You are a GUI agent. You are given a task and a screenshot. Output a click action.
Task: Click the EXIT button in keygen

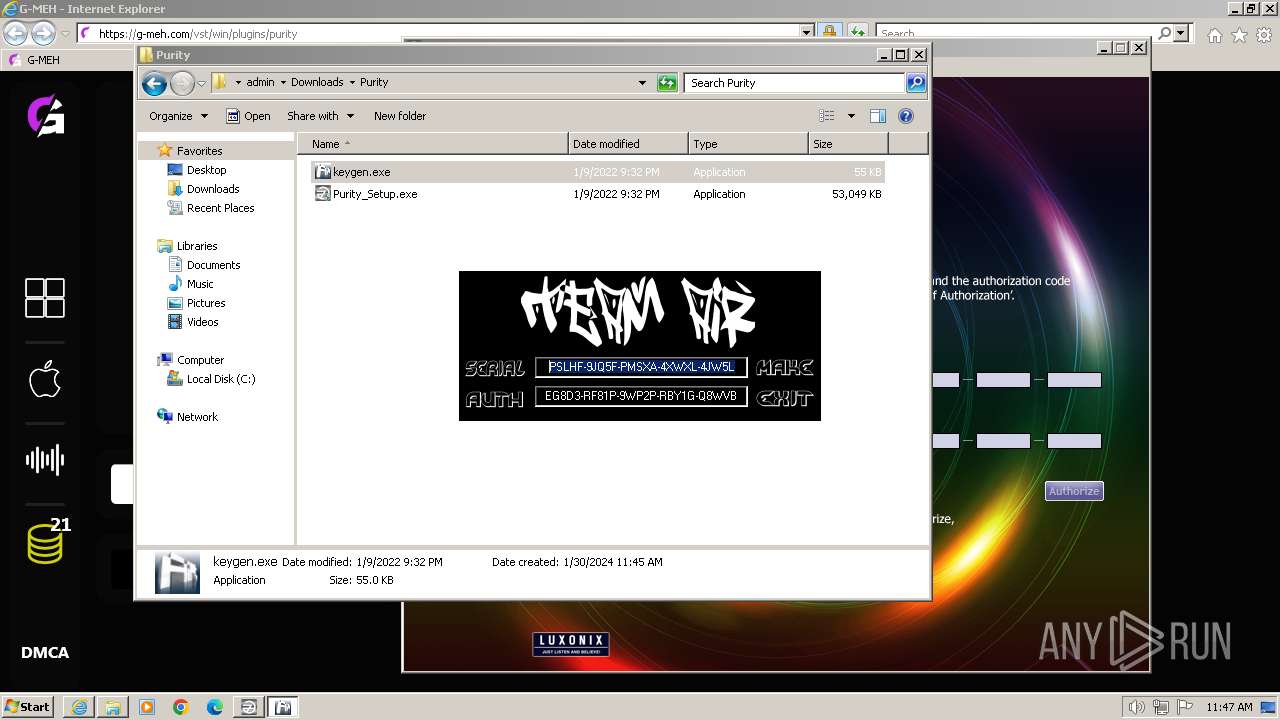coord(785,397)
